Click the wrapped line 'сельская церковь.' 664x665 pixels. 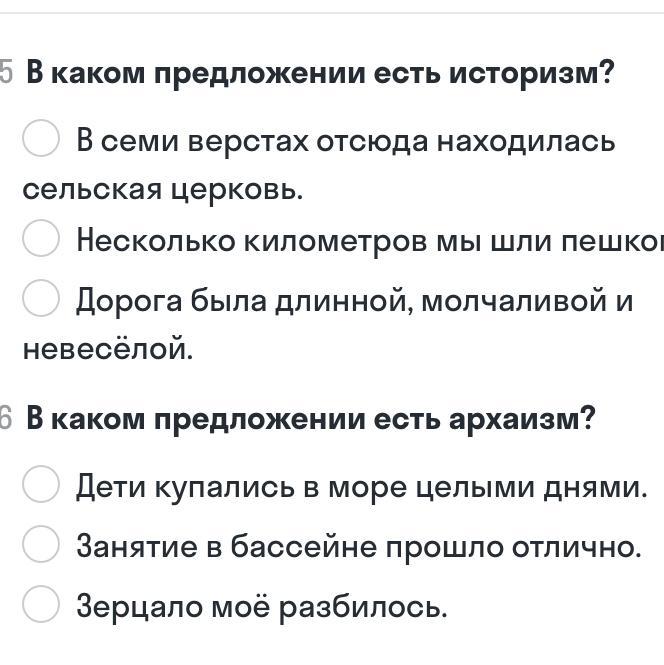click(x=162, y=189)
